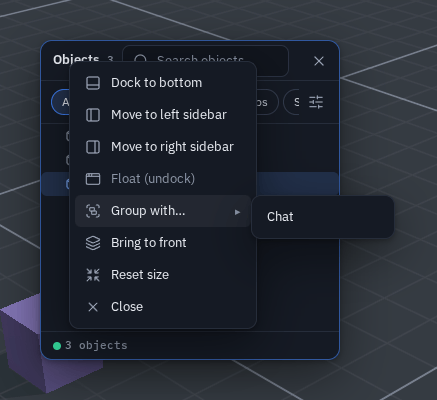This screenshot has height=400, width=437.
Task: Click the 3 objects status text
Action: click(x=96, y=345)
